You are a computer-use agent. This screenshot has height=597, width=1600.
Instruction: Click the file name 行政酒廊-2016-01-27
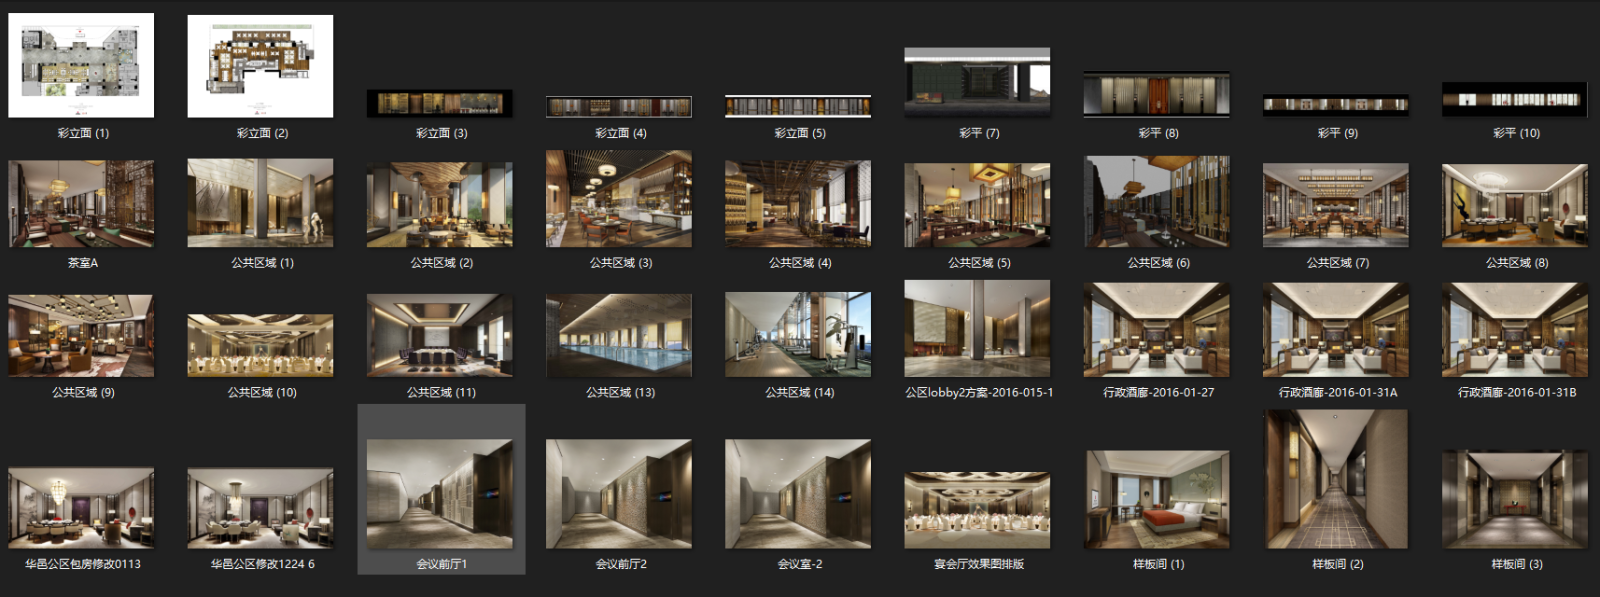1158,393
